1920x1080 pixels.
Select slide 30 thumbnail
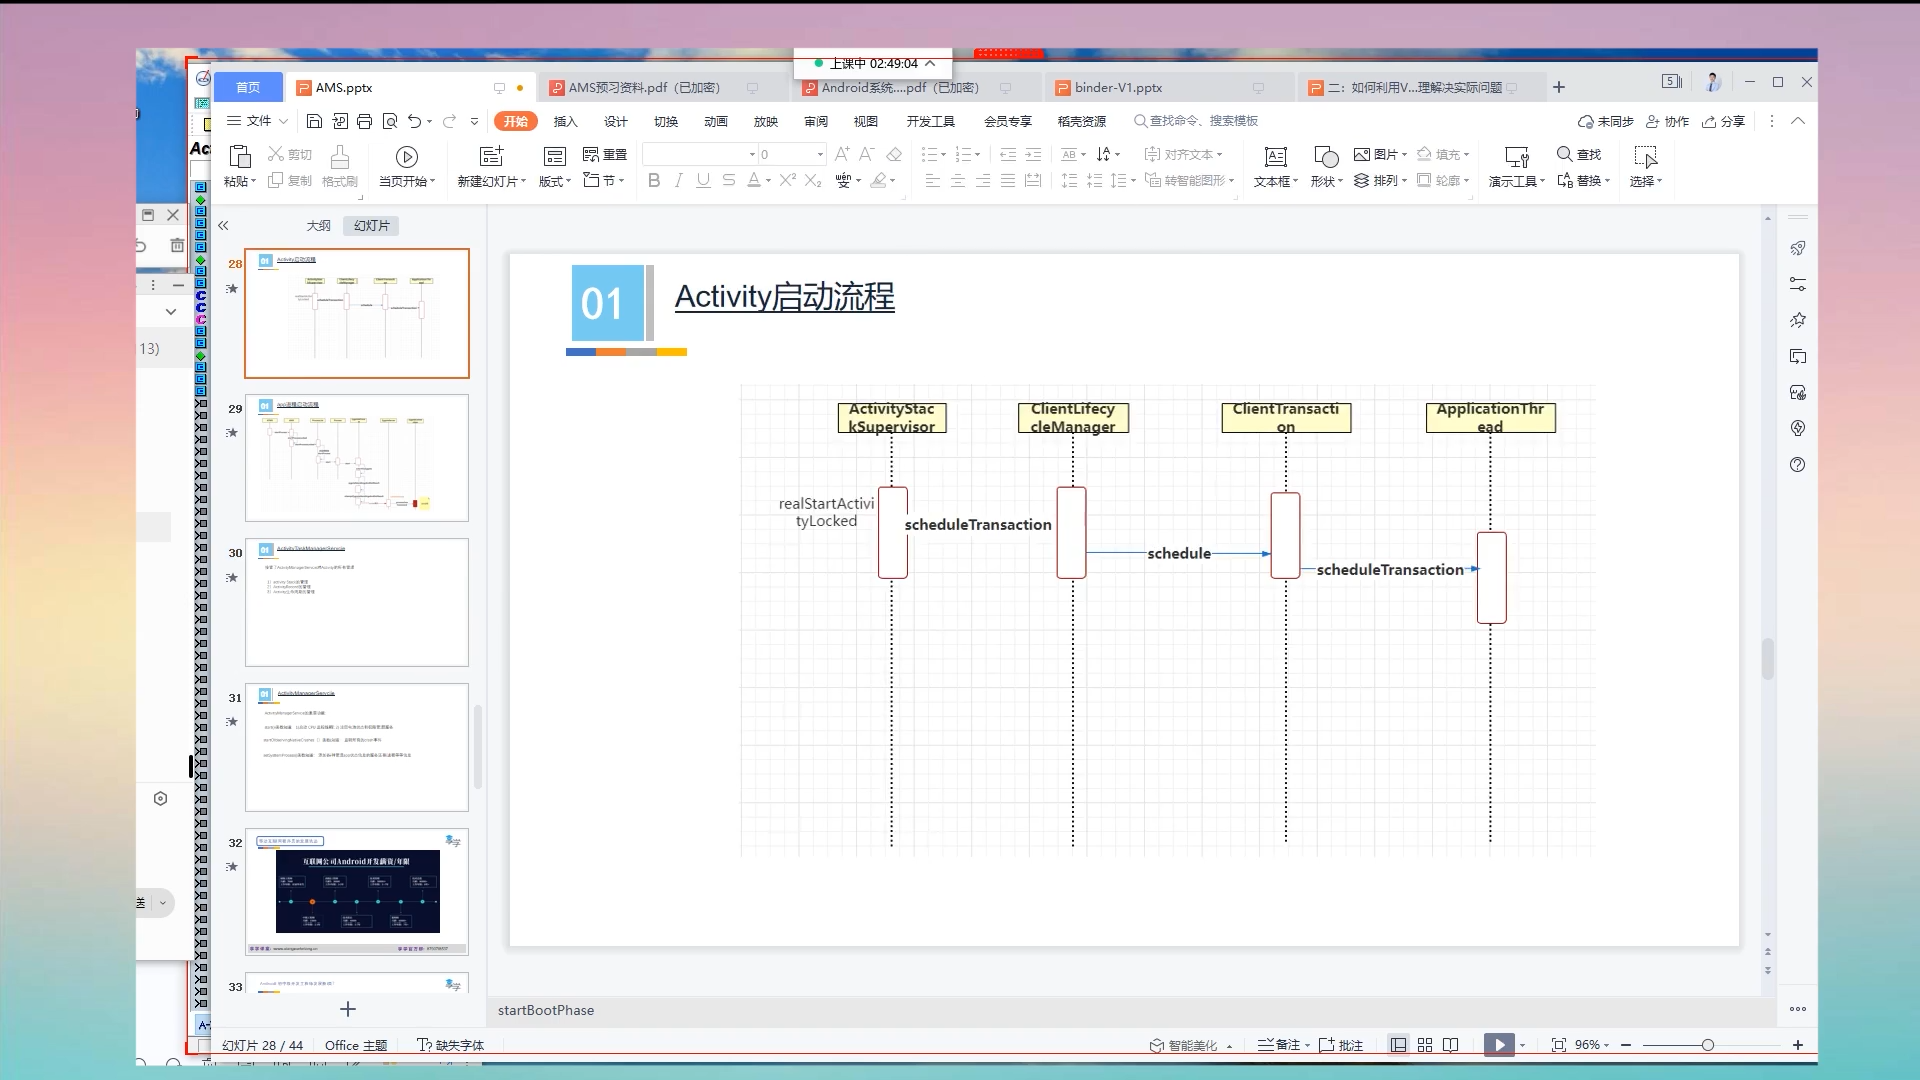pyautogui.click(x=357, y=602)
